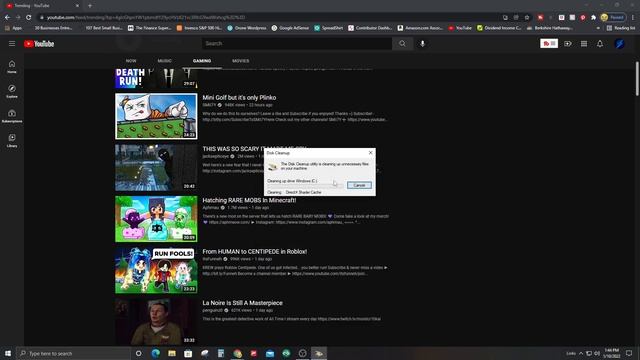Image resolution: width=640 pixels, height=360 pixels.
Task: Open Mail app from taskbar
Action: [x=270, y=353]
